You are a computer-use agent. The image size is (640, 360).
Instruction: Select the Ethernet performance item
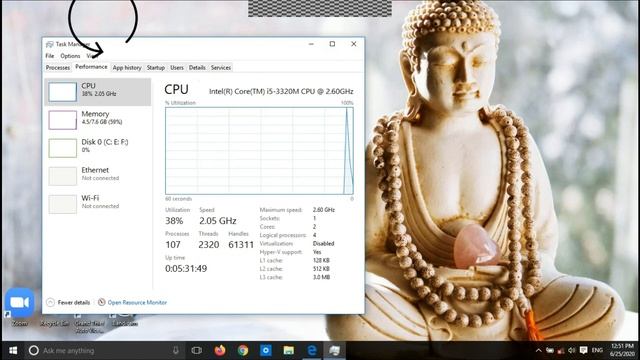click(98, 176)
